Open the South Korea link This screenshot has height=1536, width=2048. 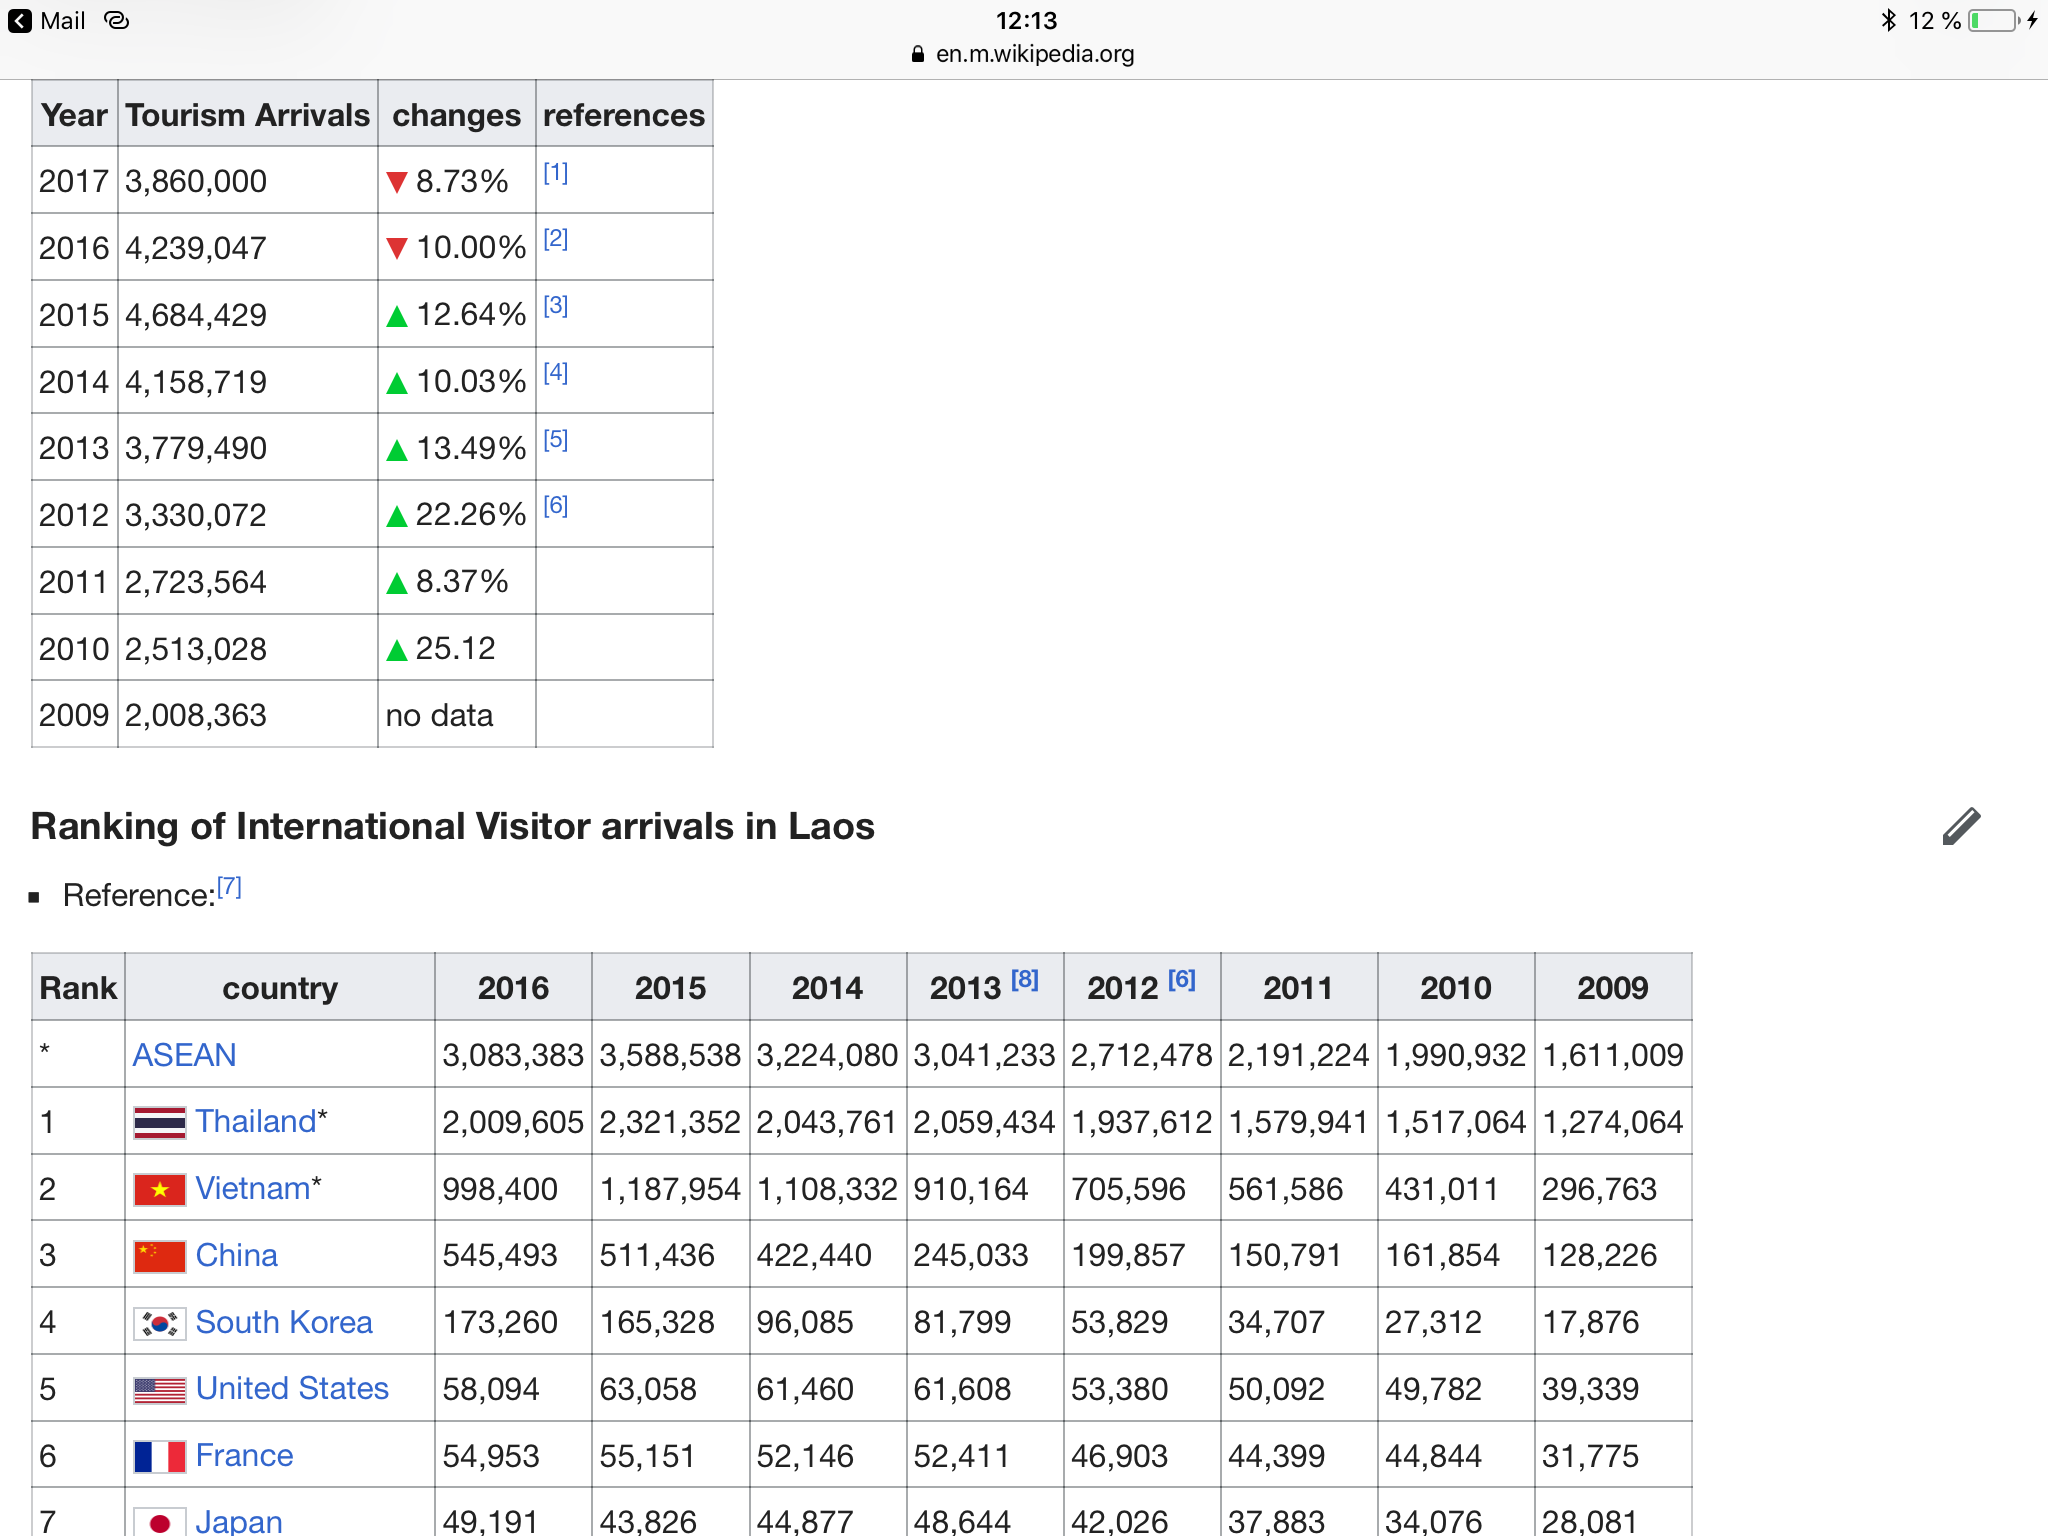pyautogui.click(x=284, y=1322)
